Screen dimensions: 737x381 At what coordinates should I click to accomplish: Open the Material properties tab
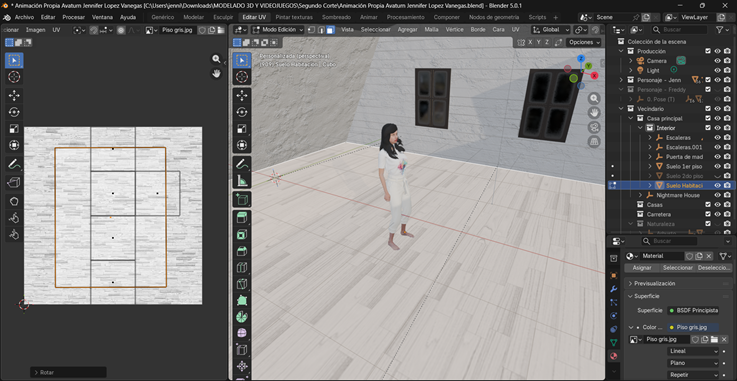[x=613, y=356]
